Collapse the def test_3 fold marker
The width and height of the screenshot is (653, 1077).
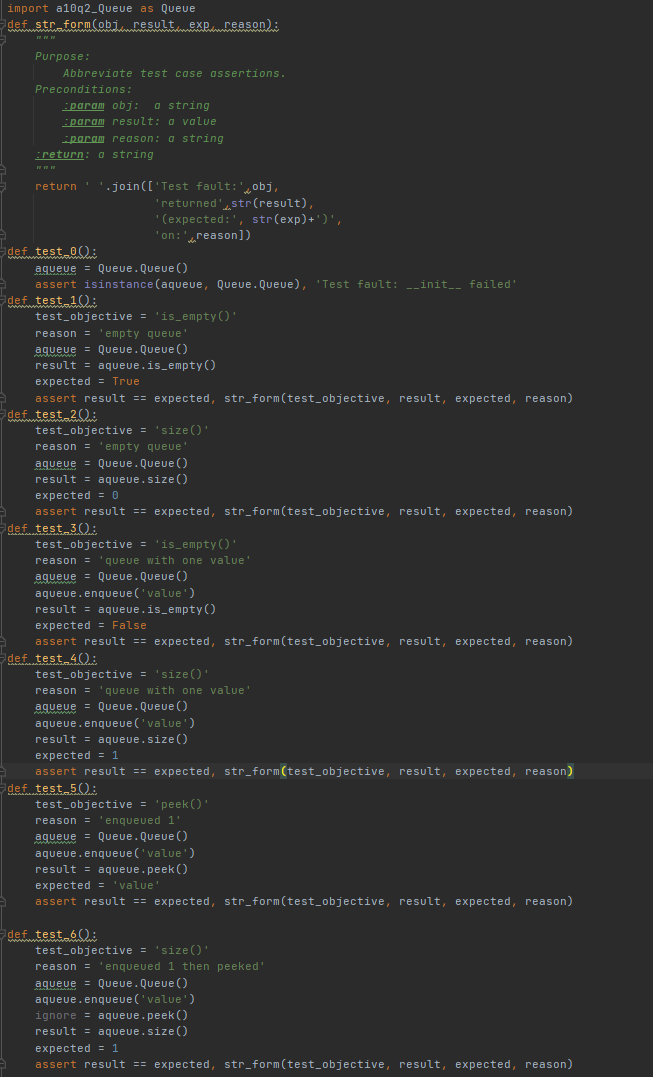pyautogui.click(x=3, y=528)
